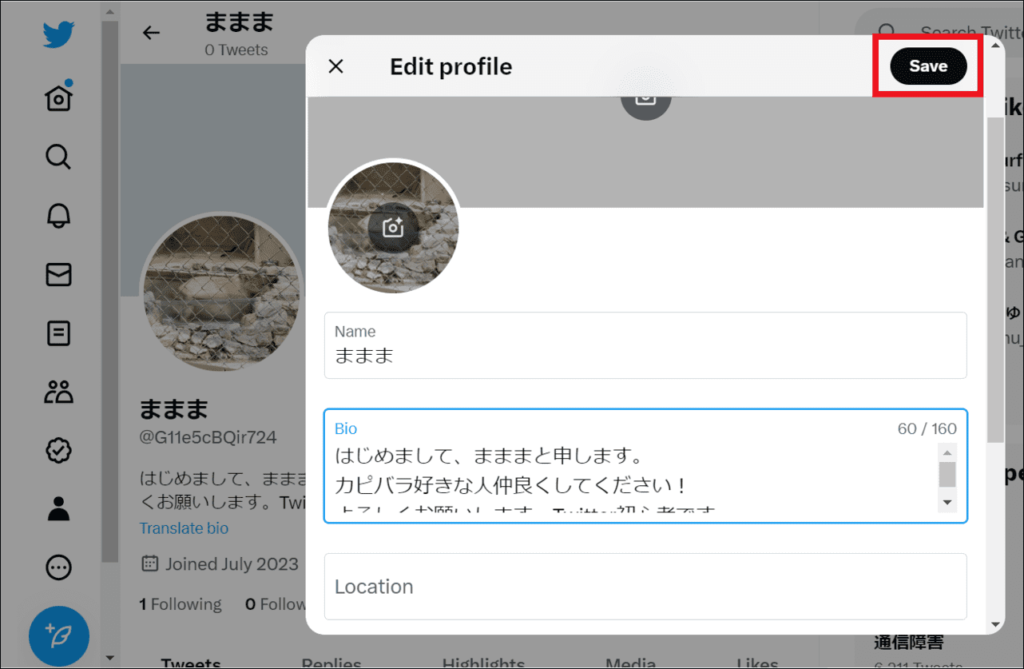Switch to the Likes tab
Screen dimensions: 1024x669
coord(757,662)
